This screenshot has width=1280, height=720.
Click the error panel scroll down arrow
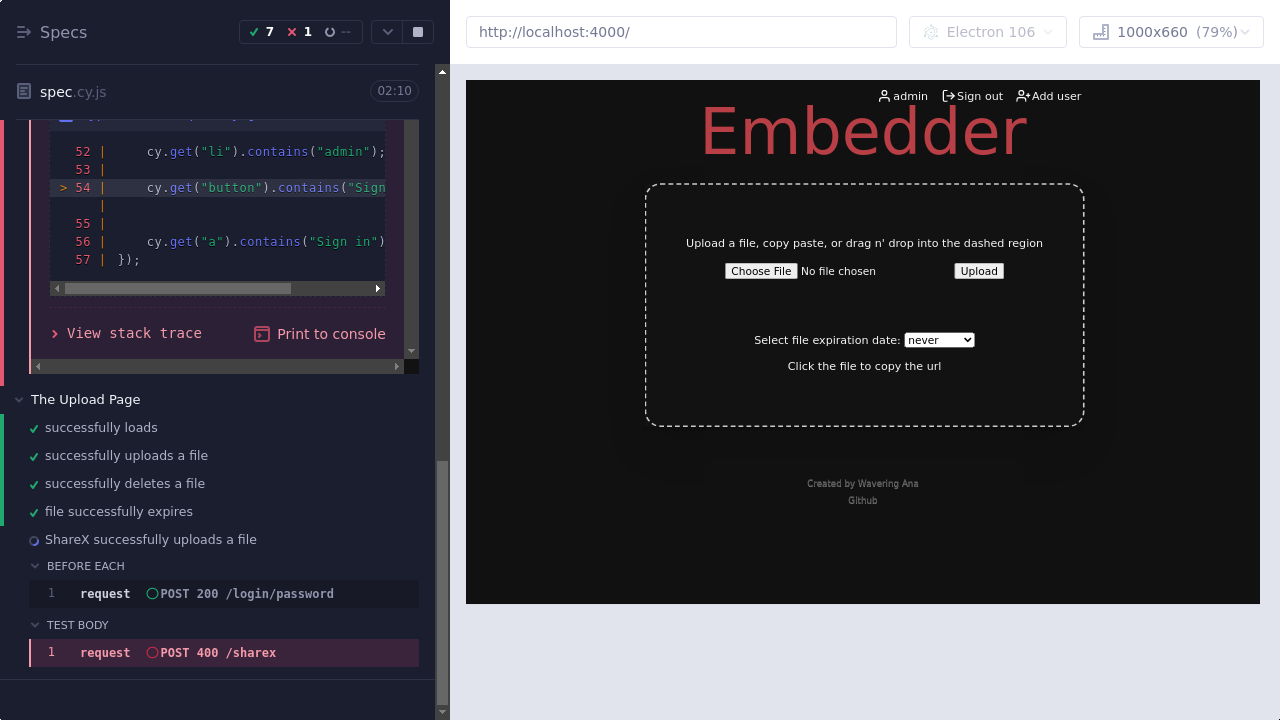pos(411,352)
